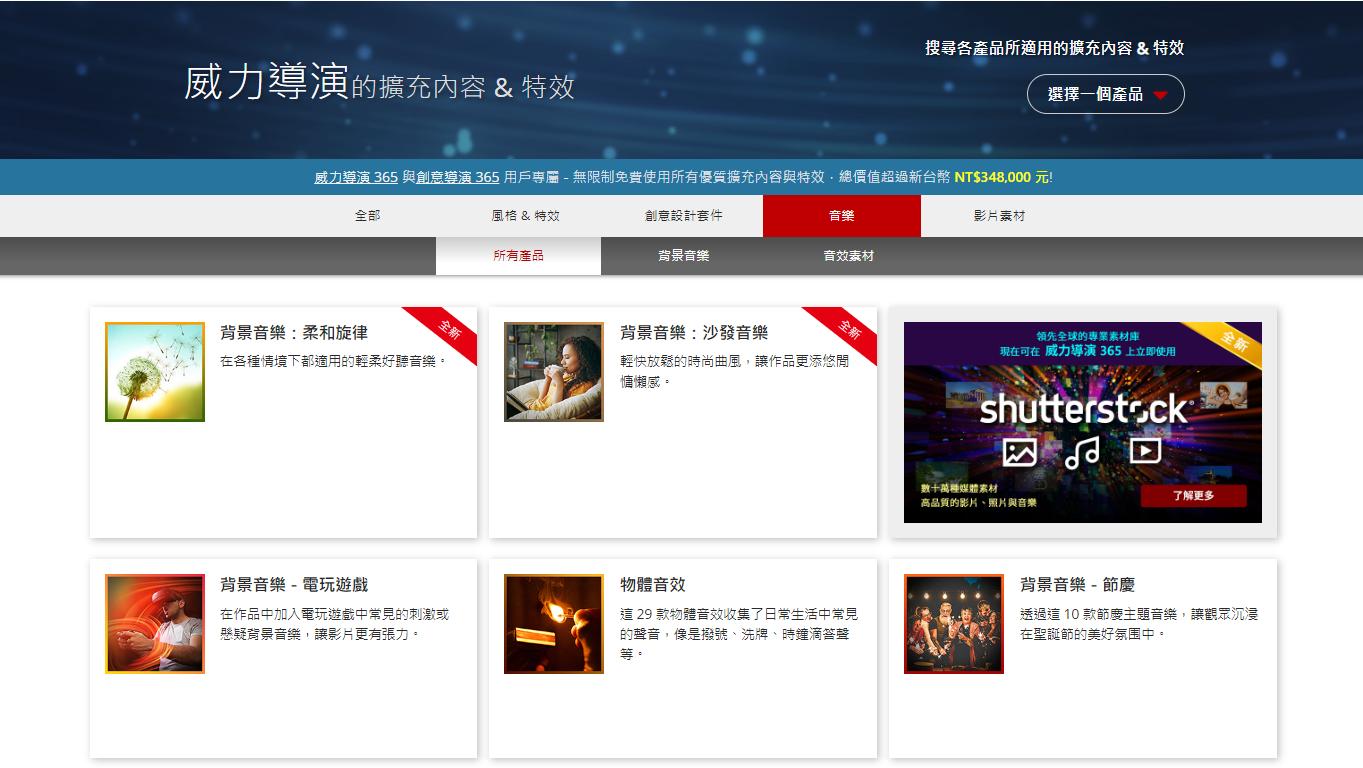Open the 創意設計套件 tab
The image size is (1363, 768).
point(684,216)
